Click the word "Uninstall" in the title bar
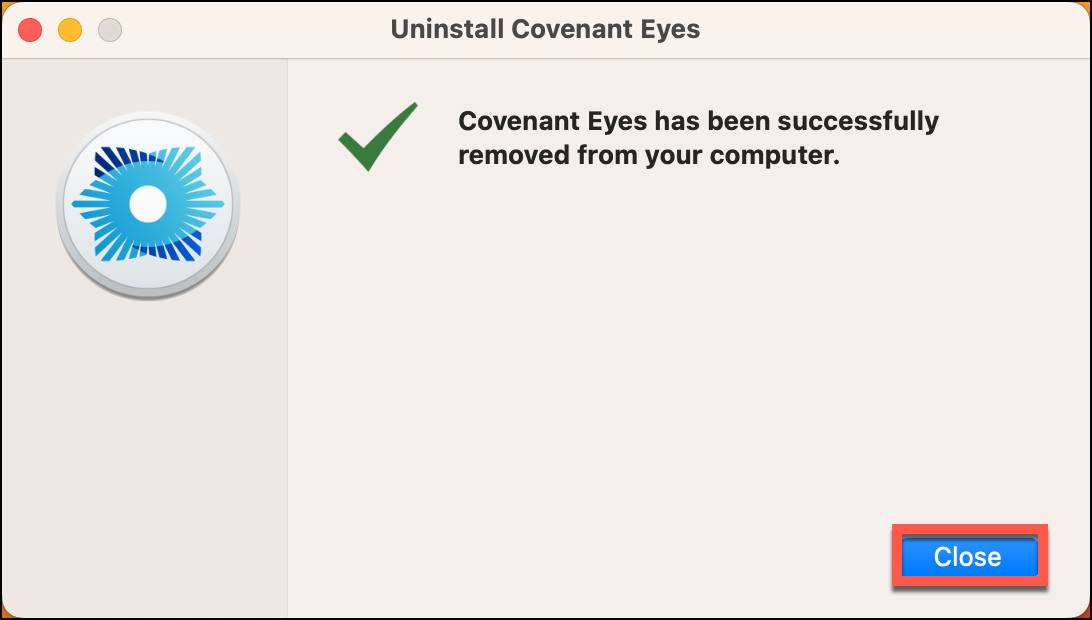The width and height of the screenshot is (1092, 620). (446, 29)
